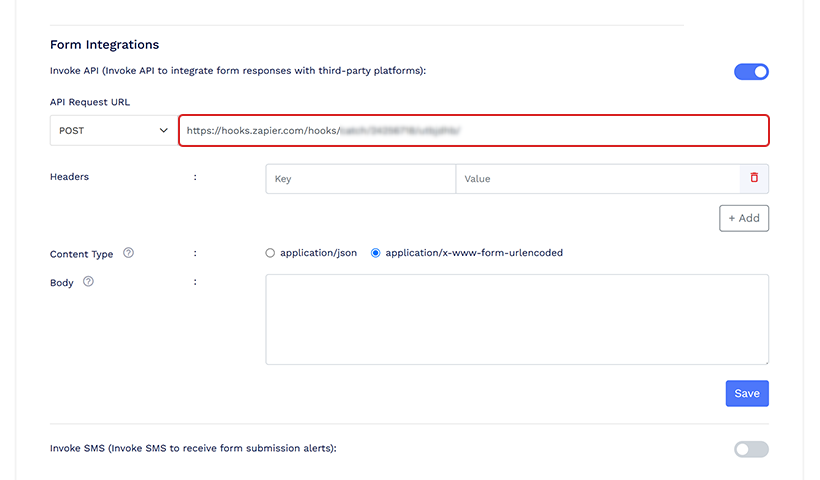Screen dimensions: 820x480
Task: Click inside the Body text area
Action: pyautogui.click(x=516, y=319)
